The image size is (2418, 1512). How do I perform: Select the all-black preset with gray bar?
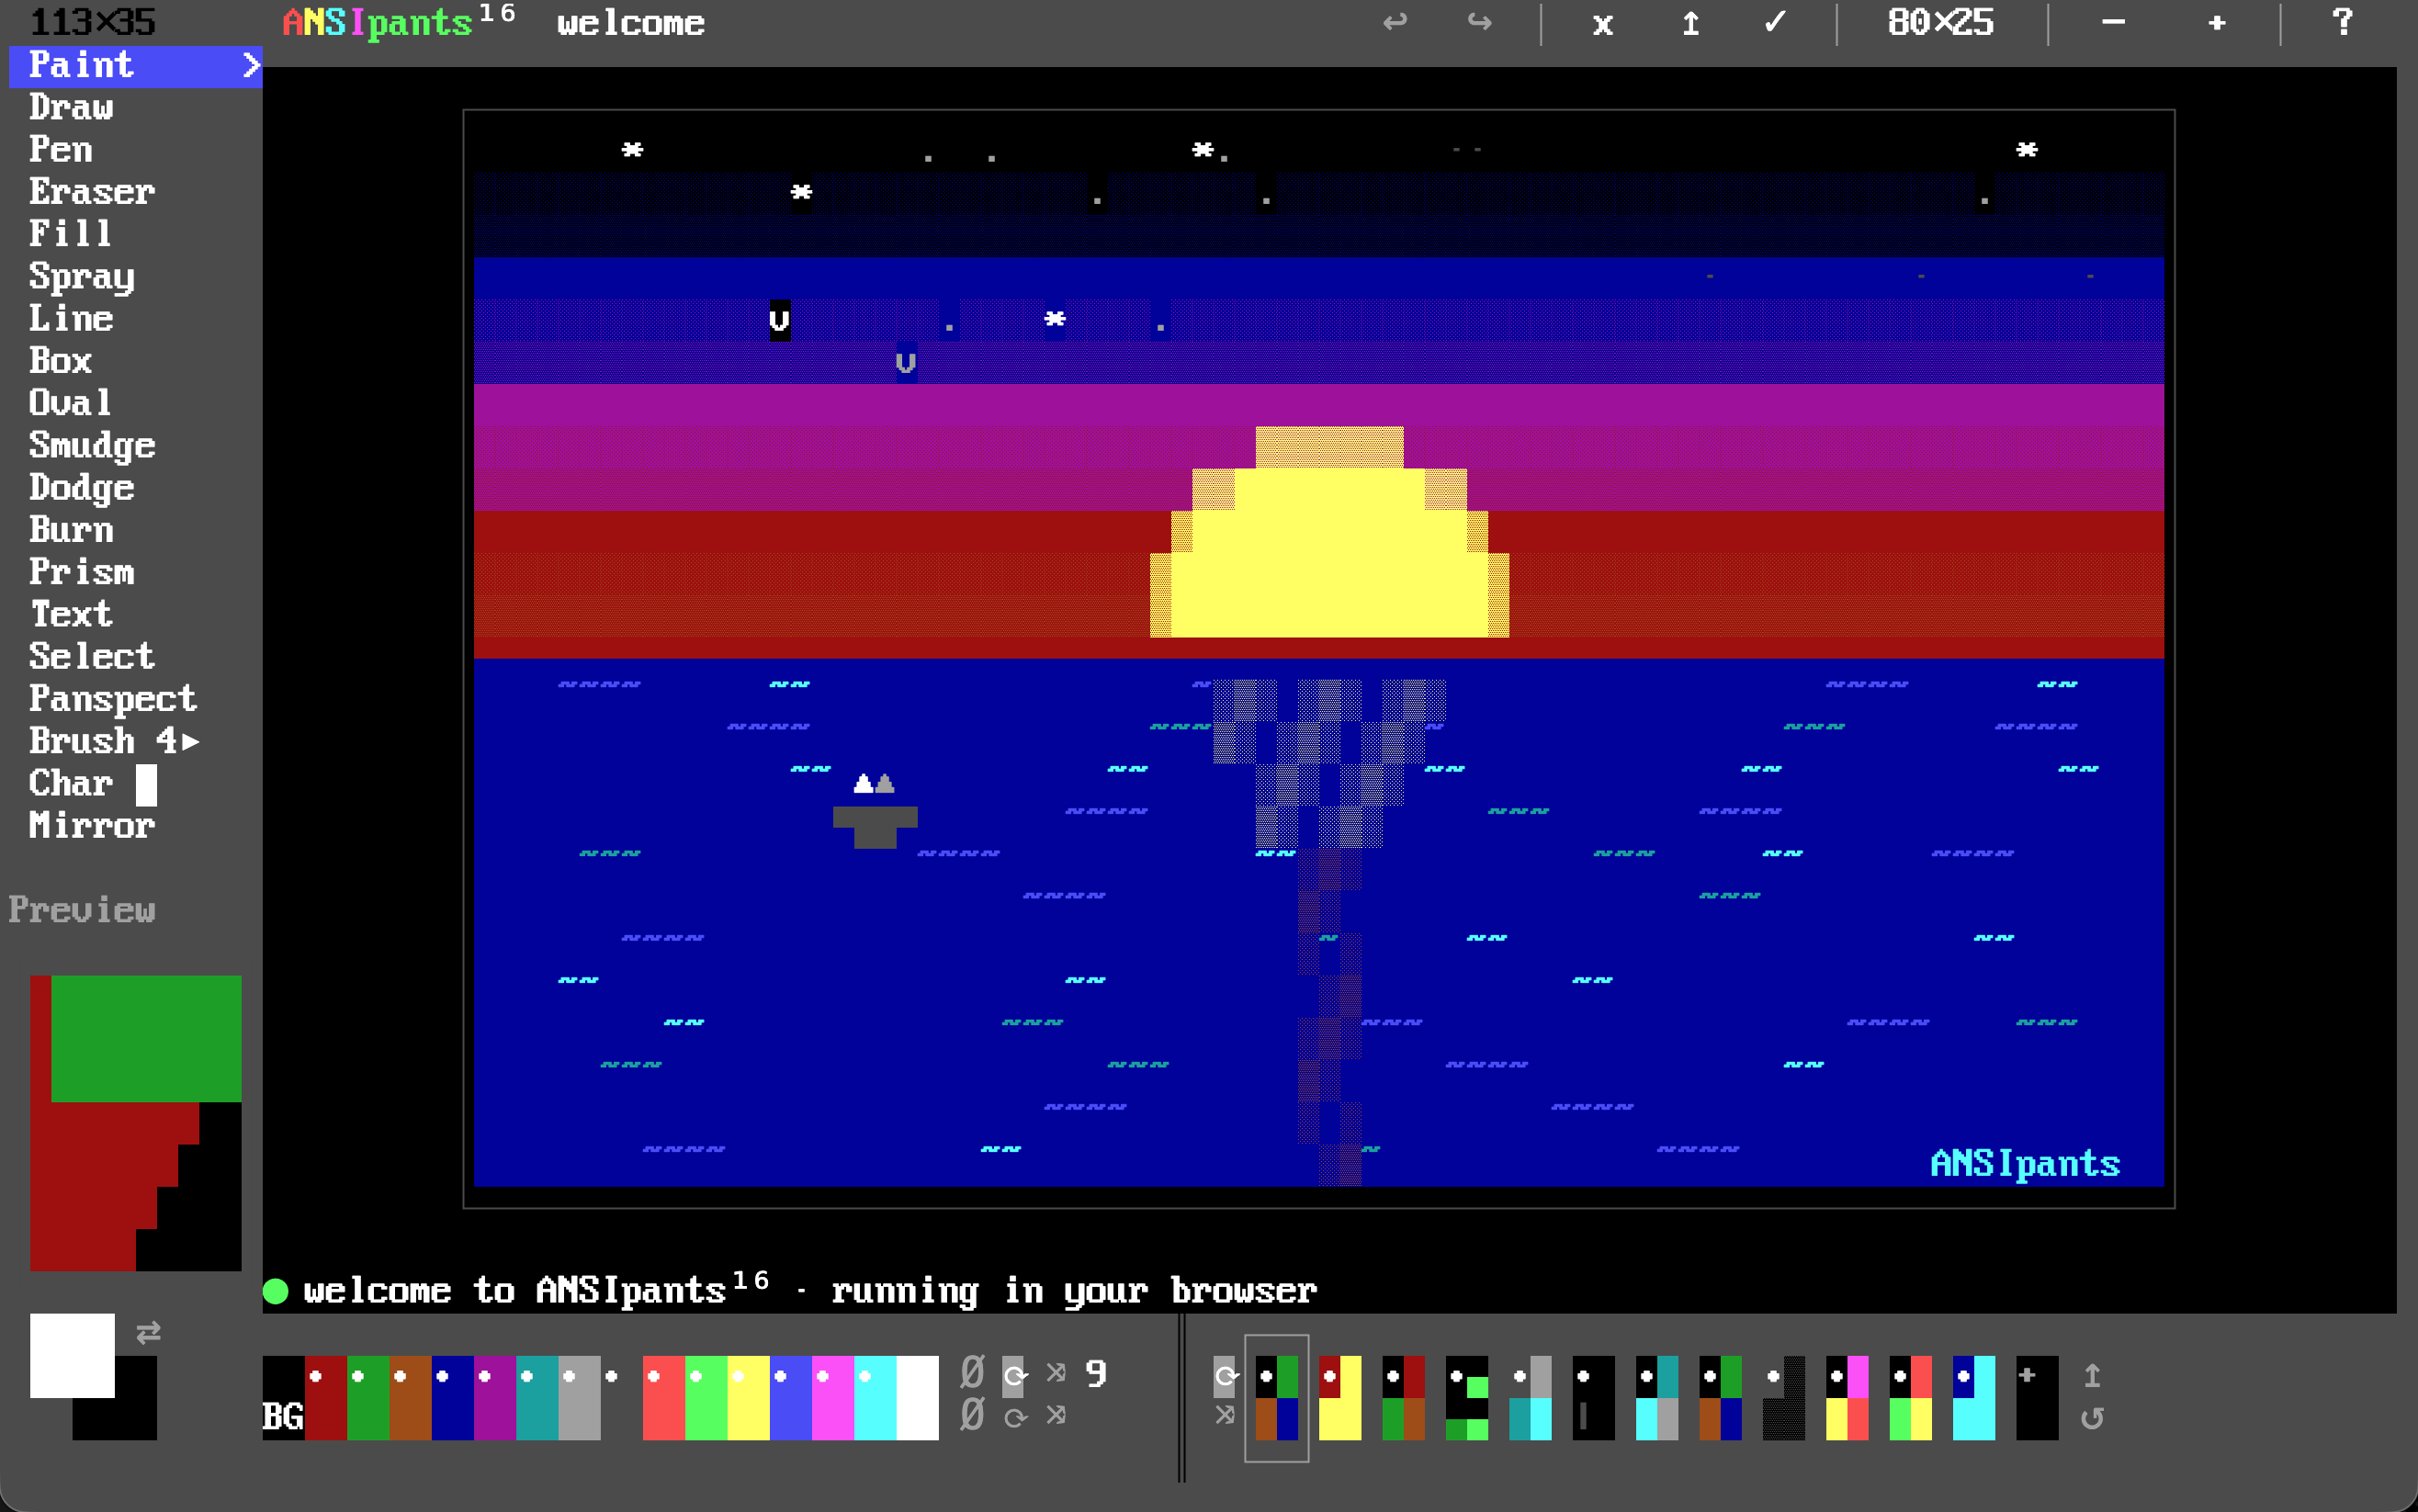click(1593, 1397)
